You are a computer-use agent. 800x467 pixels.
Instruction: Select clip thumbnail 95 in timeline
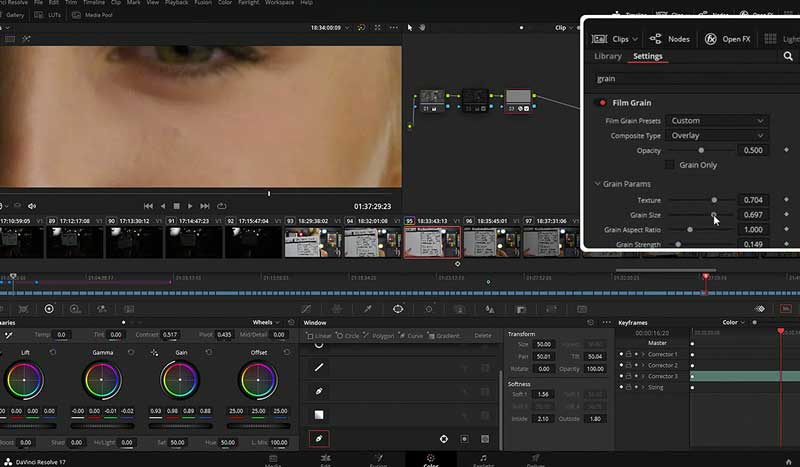tap(432, 242)
